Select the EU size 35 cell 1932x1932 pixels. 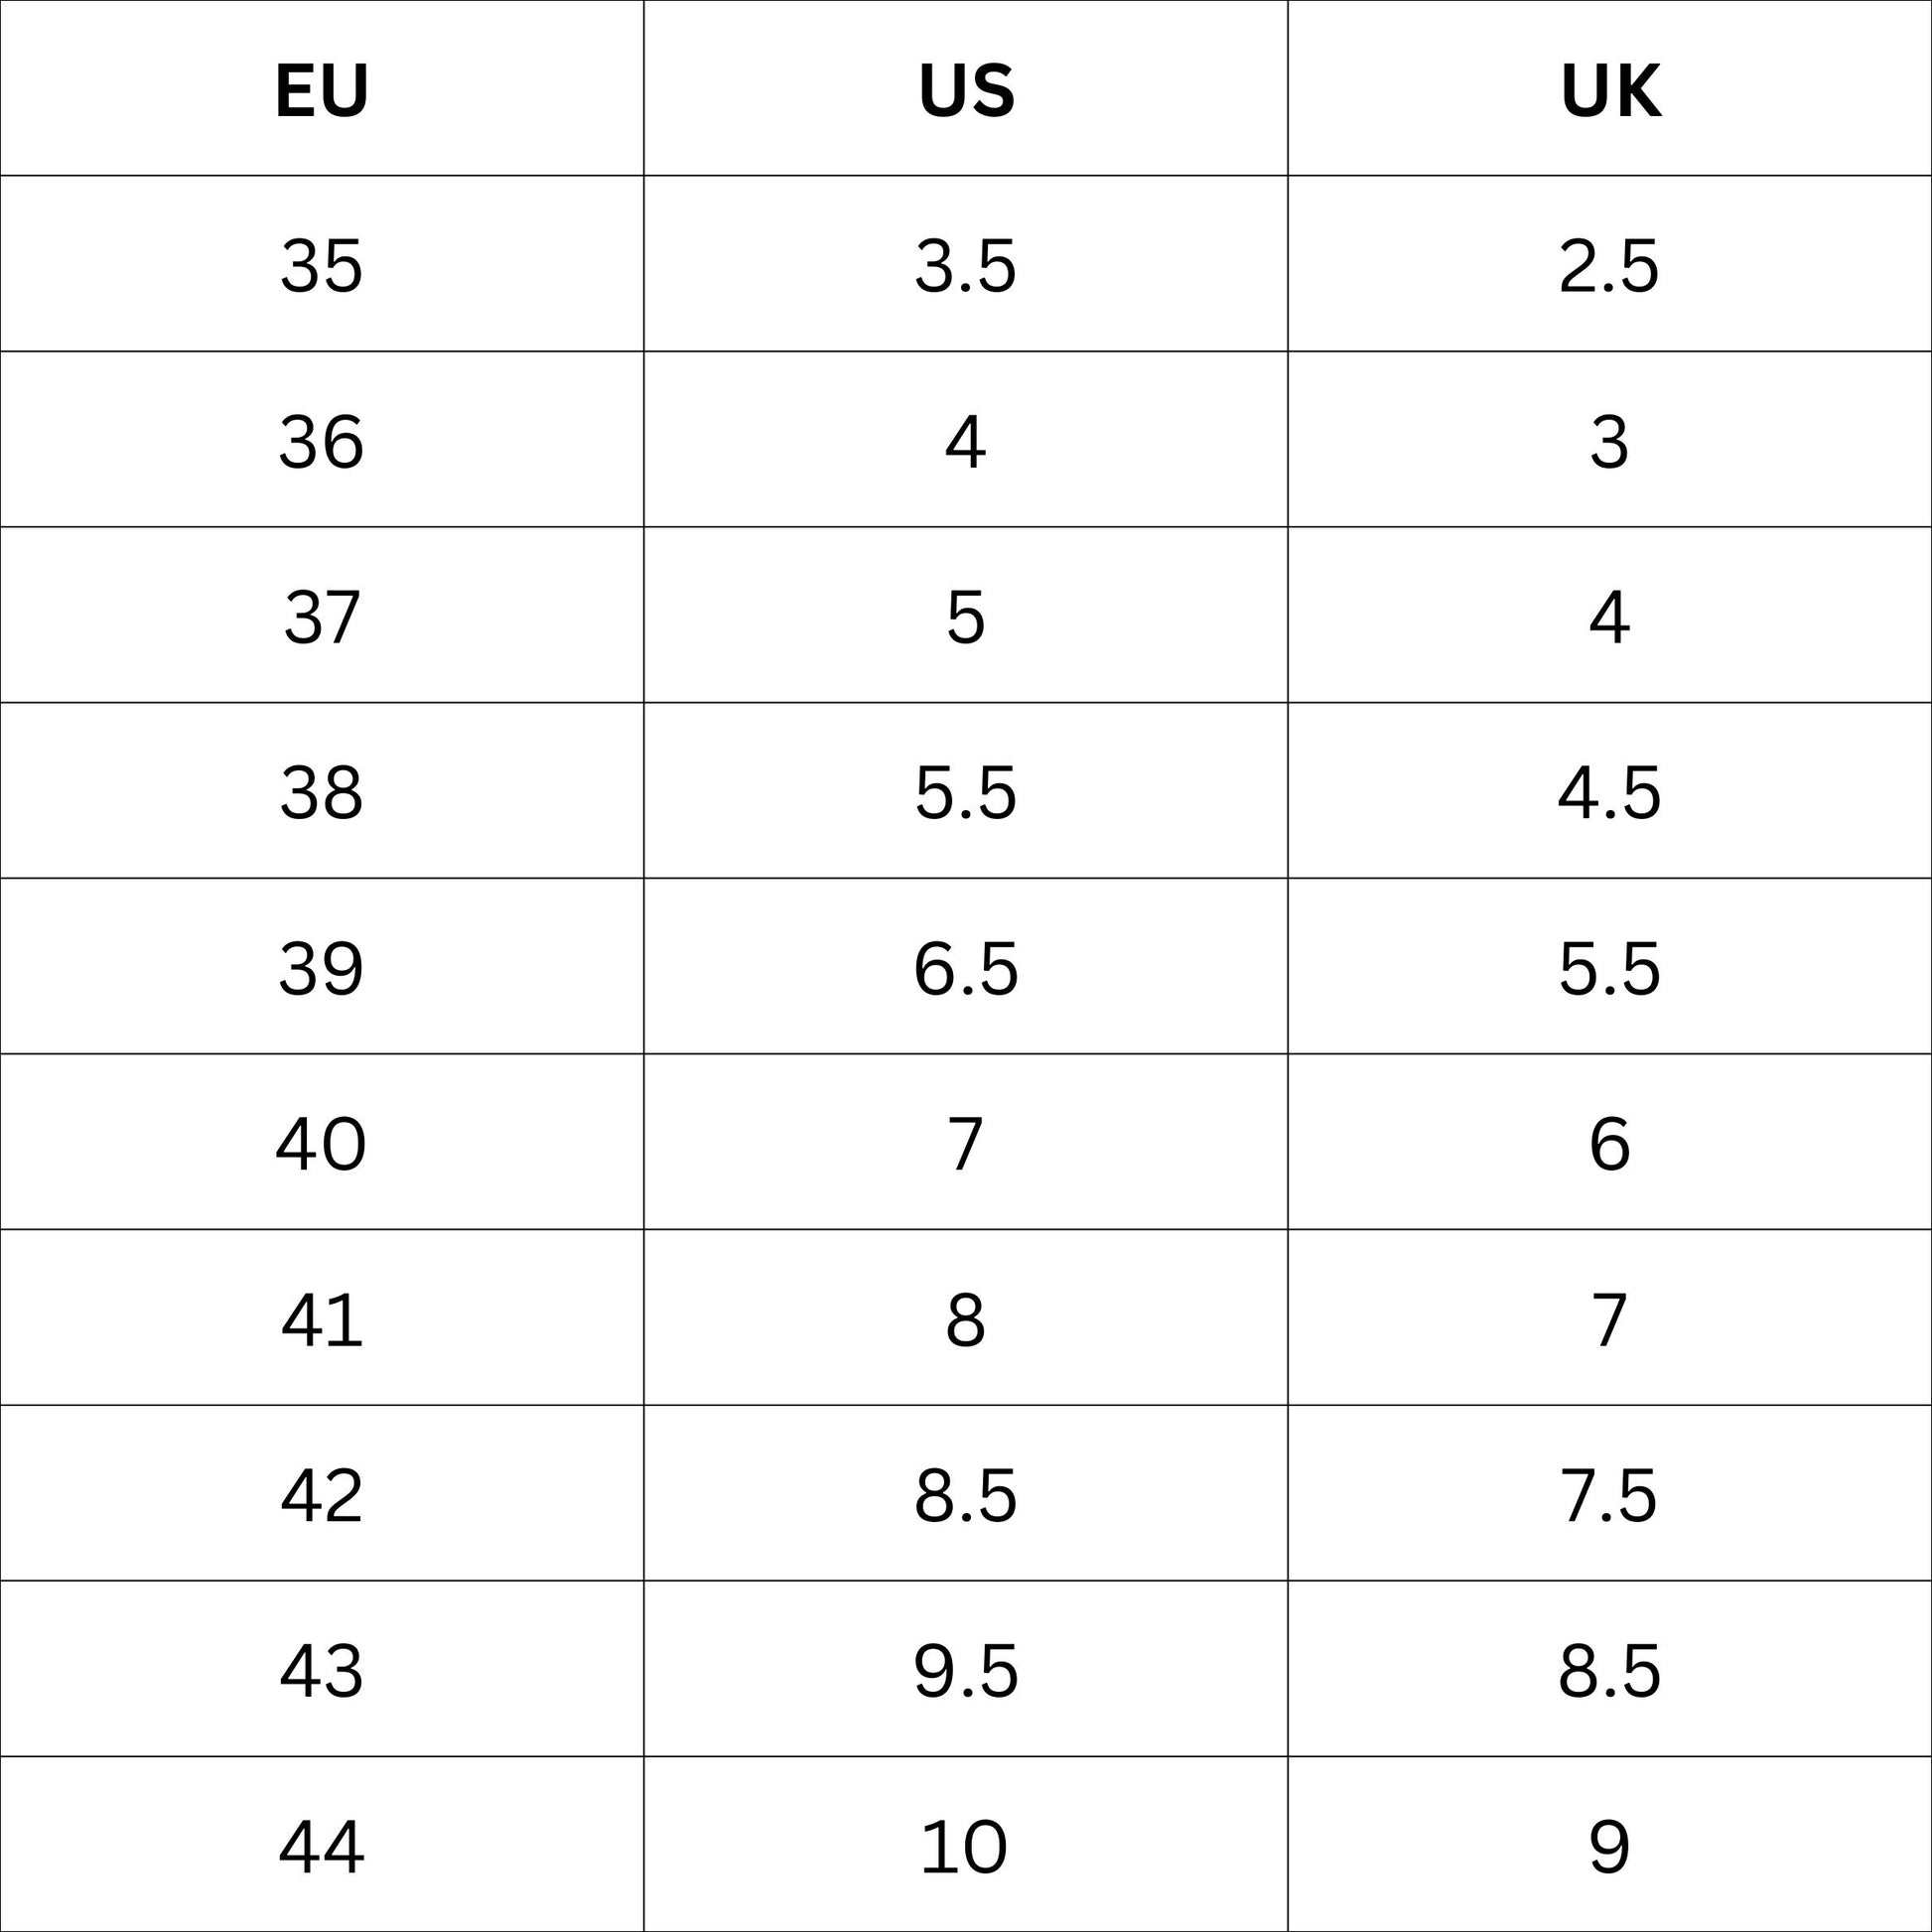tap(321, 266)
